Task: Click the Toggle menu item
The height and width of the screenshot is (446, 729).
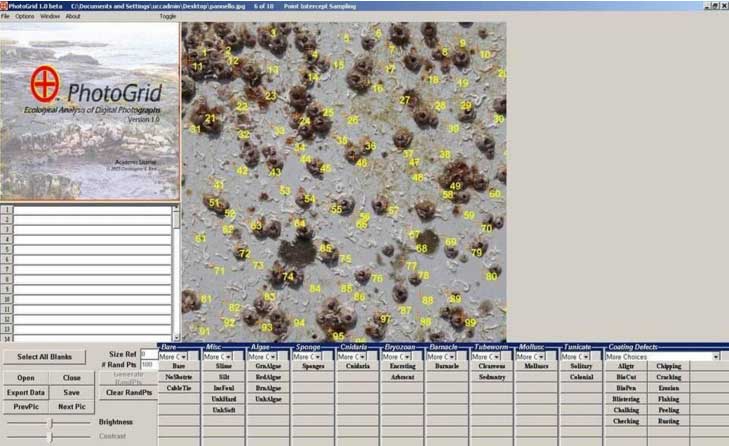Action: tap(167, 16)
